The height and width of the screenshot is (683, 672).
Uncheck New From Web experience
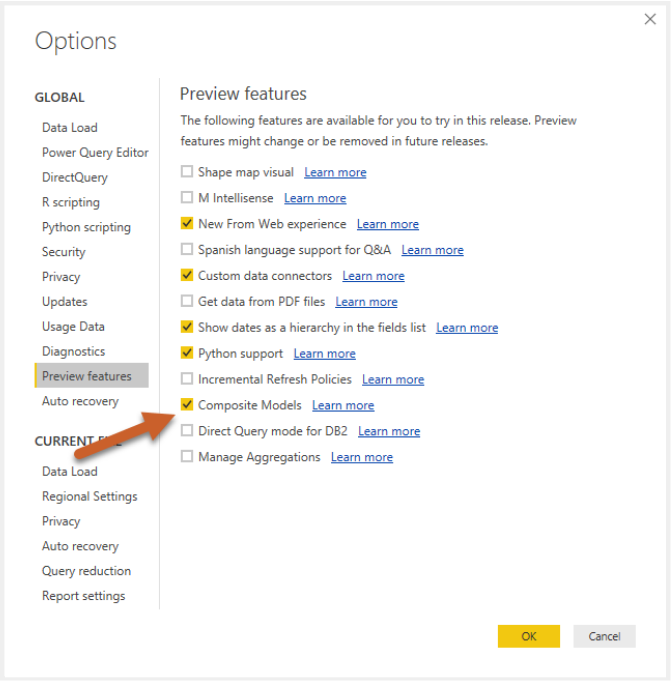(x=187, y=224)
